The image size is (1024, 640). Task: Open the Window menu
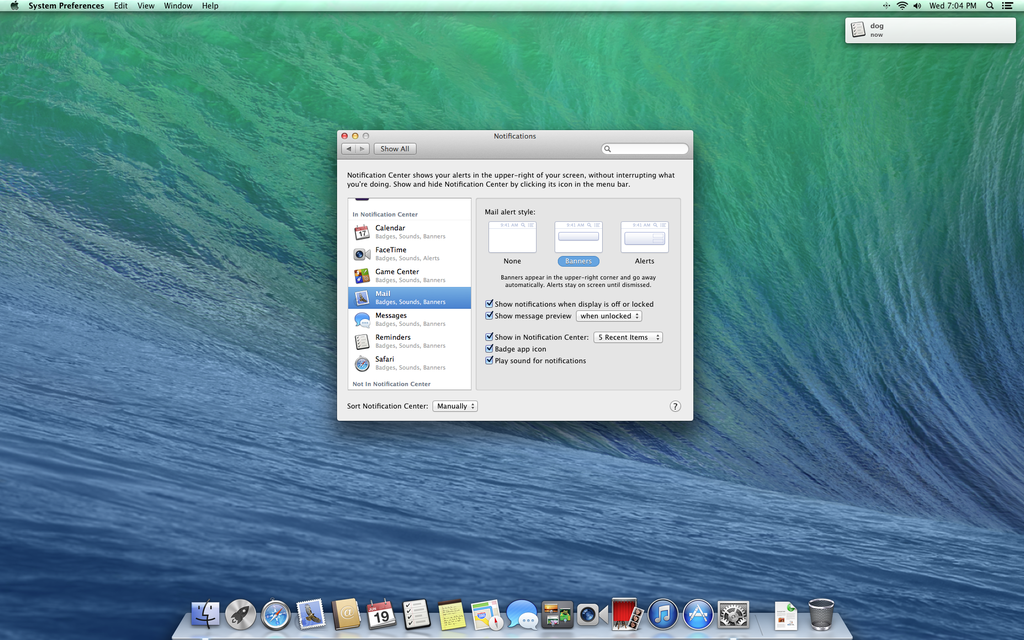pyautogui.click(x=177, y=6)
